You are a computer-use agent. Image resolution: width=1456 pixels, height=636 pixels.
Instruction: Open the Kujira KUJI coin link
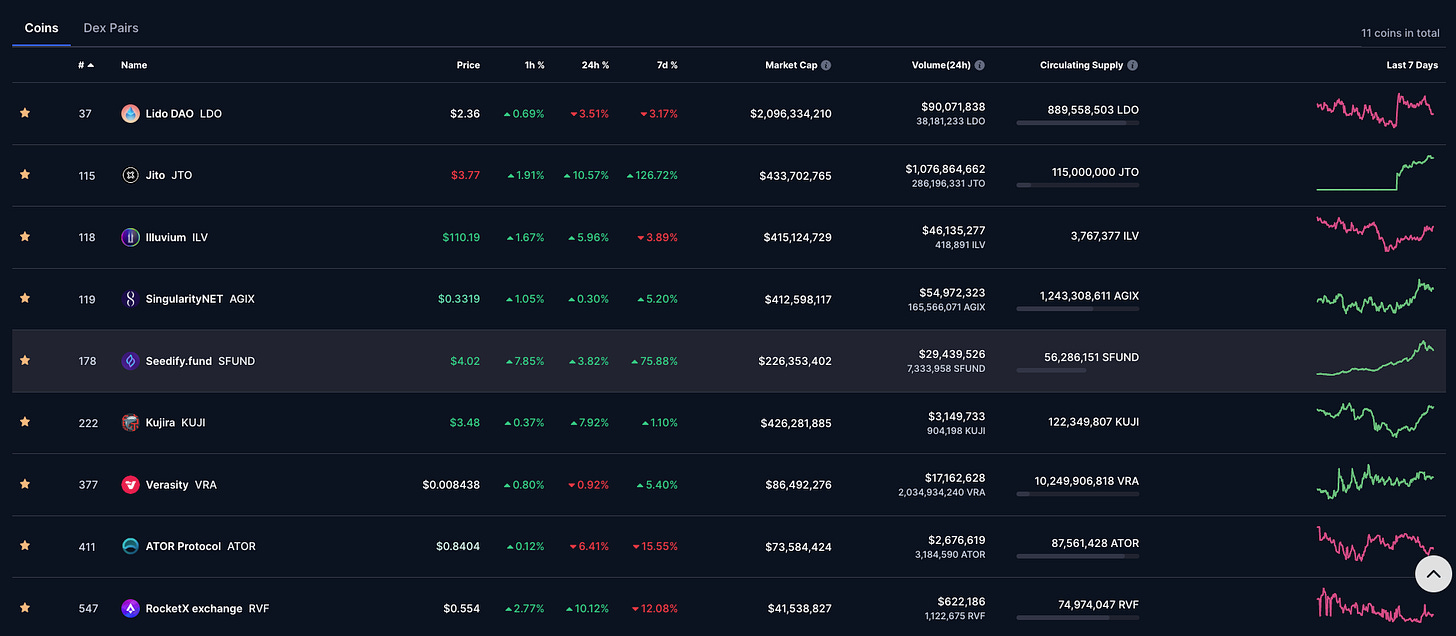coord(164,422)
